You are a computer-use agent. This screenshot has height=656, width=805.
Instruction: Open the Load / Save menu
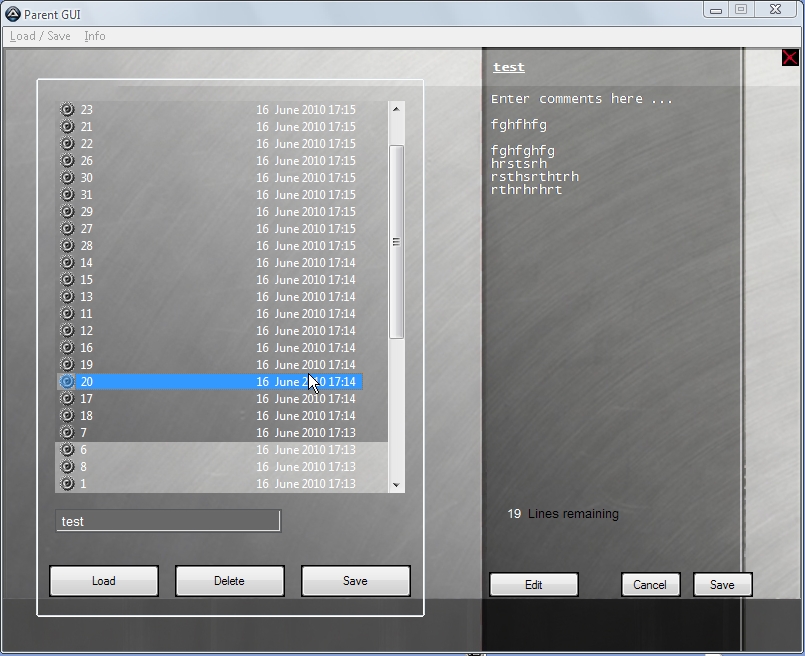coord(40,36)
